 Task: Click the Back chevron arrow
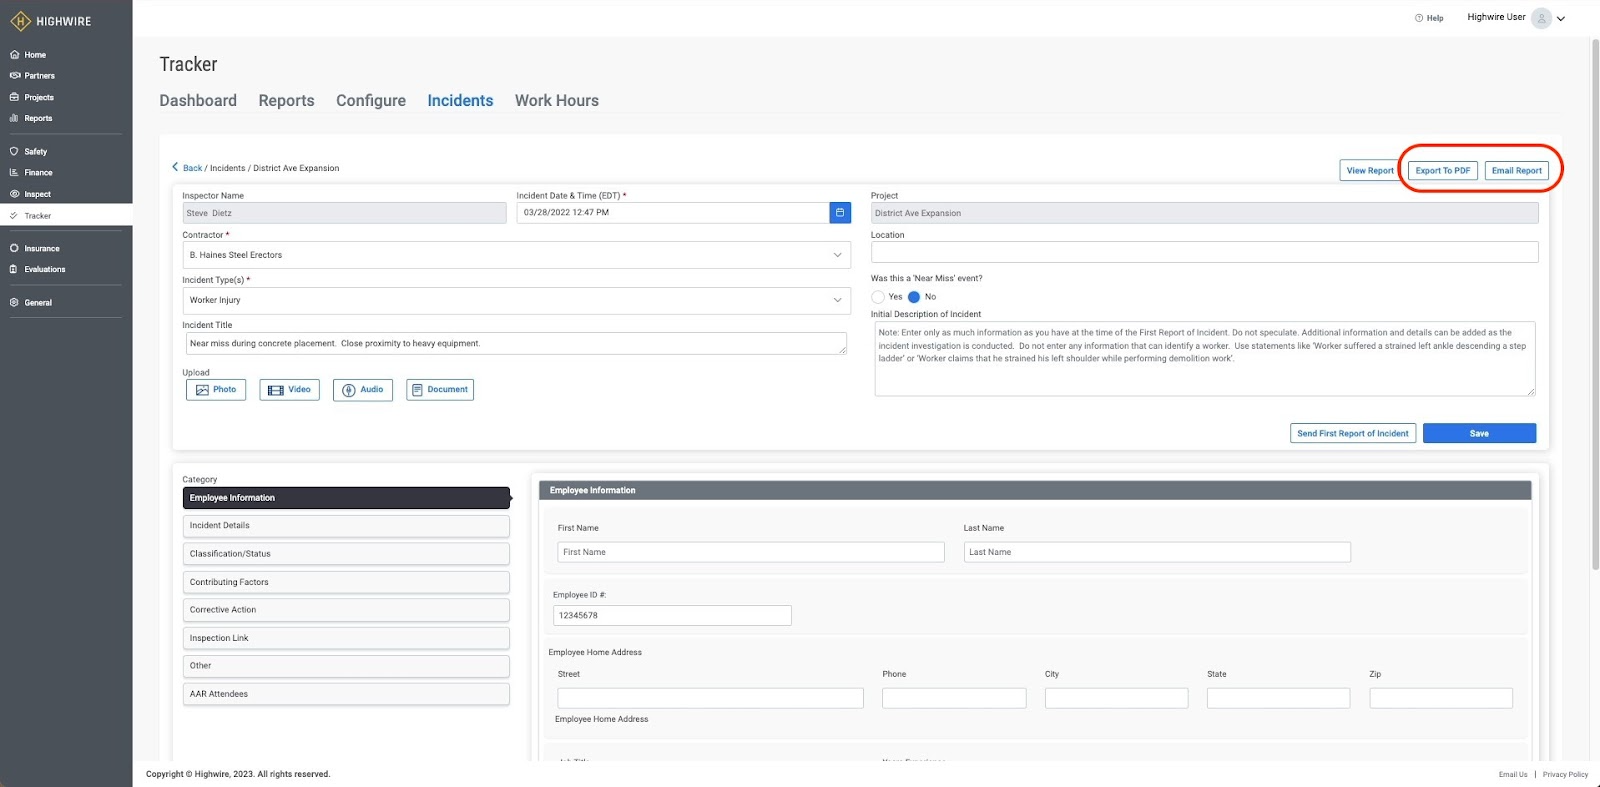tap(175, 167)
